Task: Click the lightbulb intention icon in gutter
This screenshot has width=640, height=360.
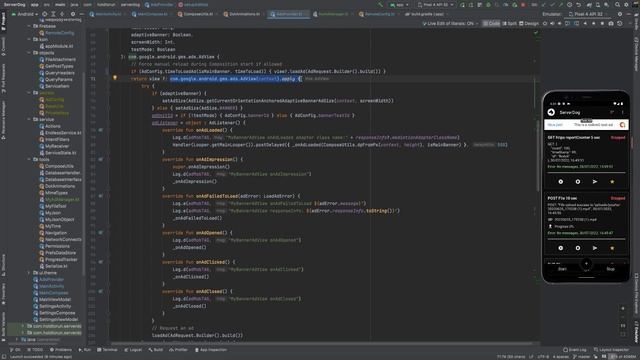Action: (x=115, y=78)
